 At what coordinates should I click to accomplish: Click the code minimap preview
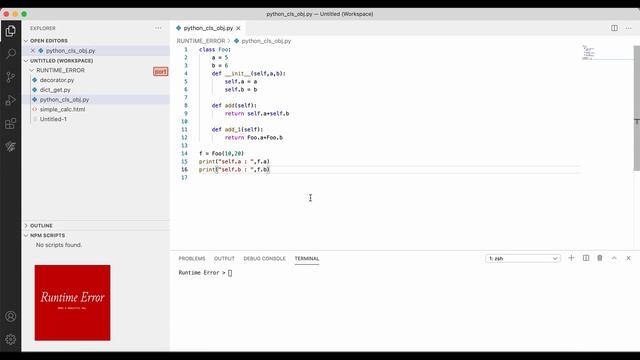(x=589, y=53)
